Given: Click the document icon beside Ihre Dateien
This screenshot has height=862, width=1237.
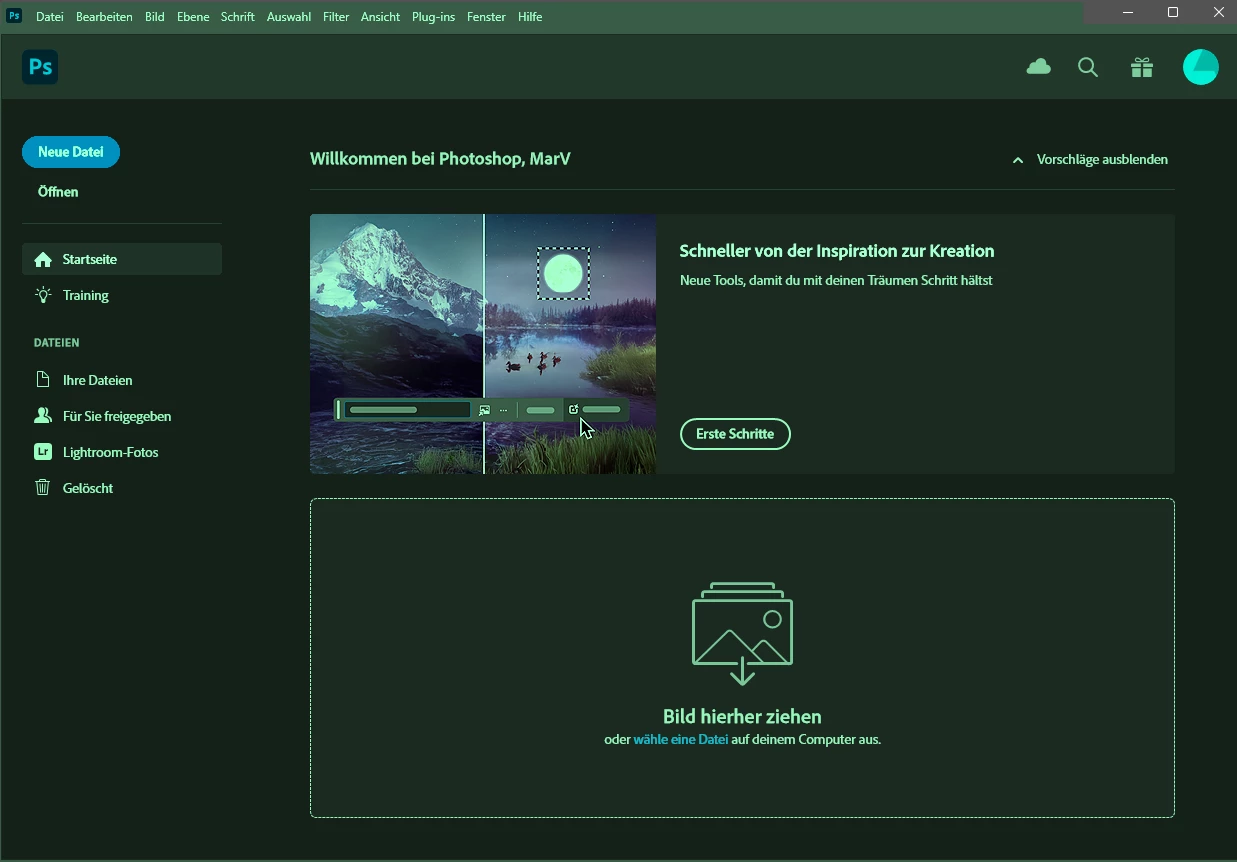Looking at the screenshot, I should click(43, 380).
